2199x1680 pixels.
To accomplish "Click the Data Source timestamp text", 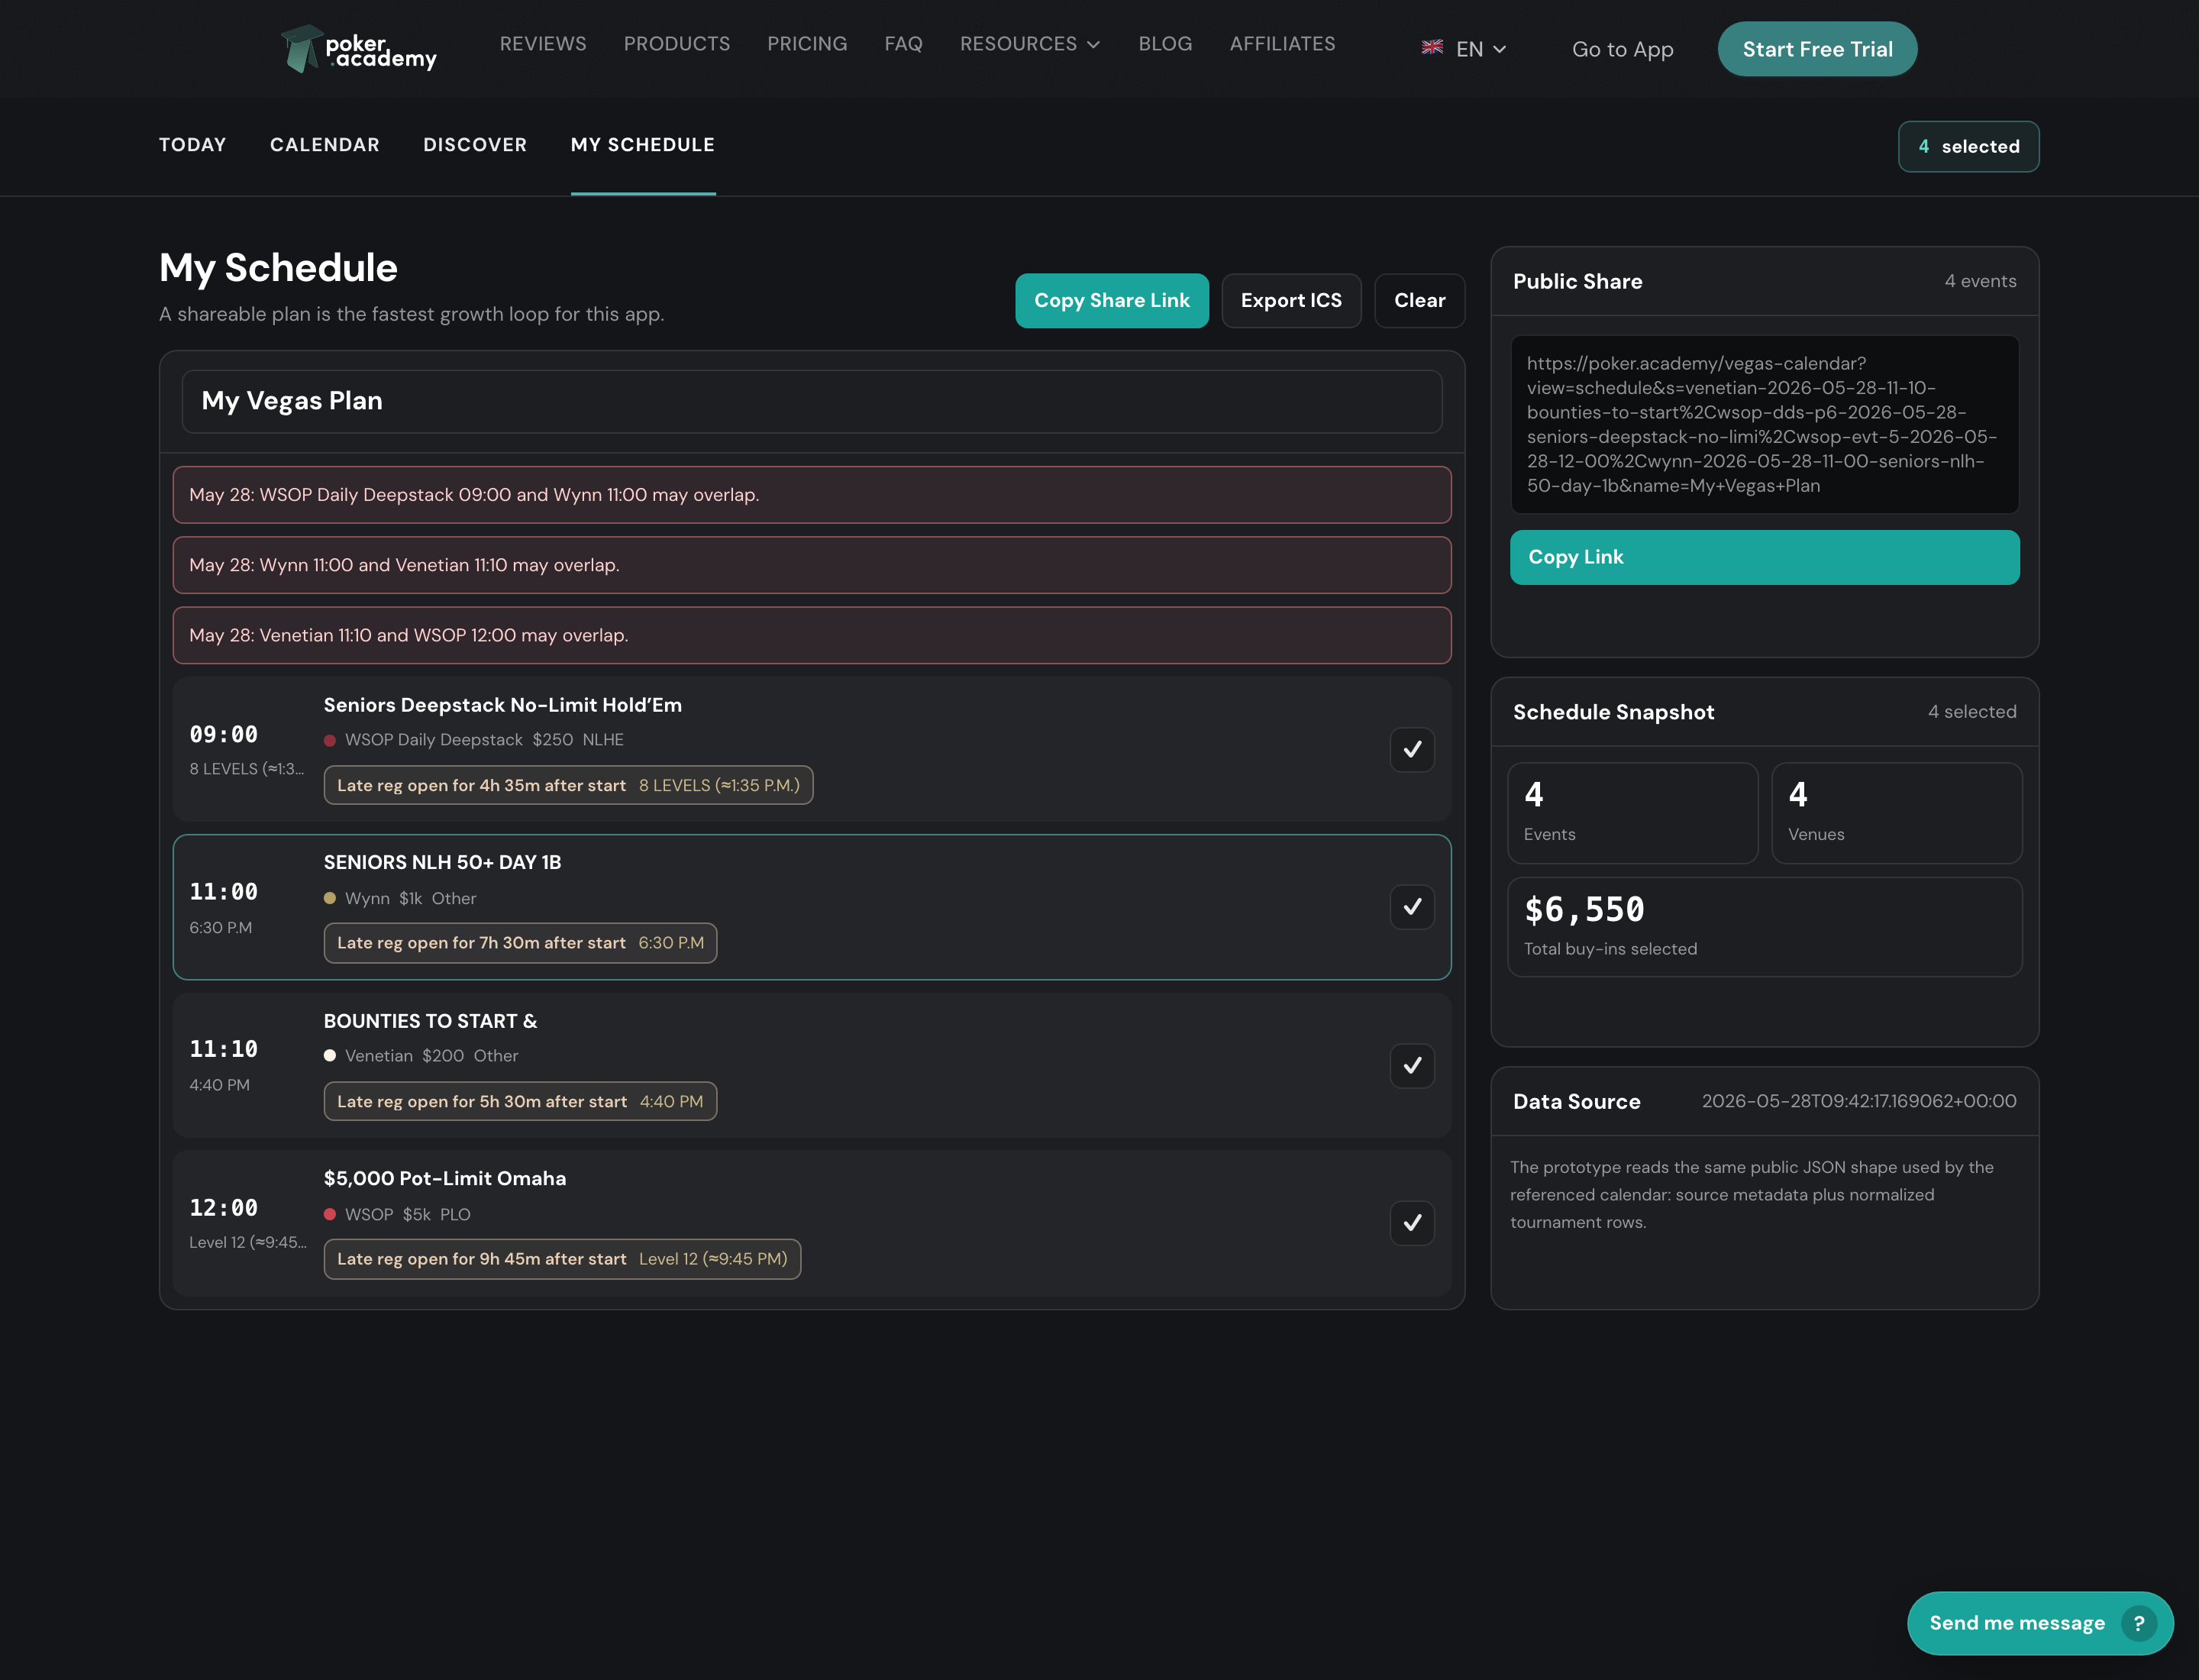I will click(x=1859, y=1101).
